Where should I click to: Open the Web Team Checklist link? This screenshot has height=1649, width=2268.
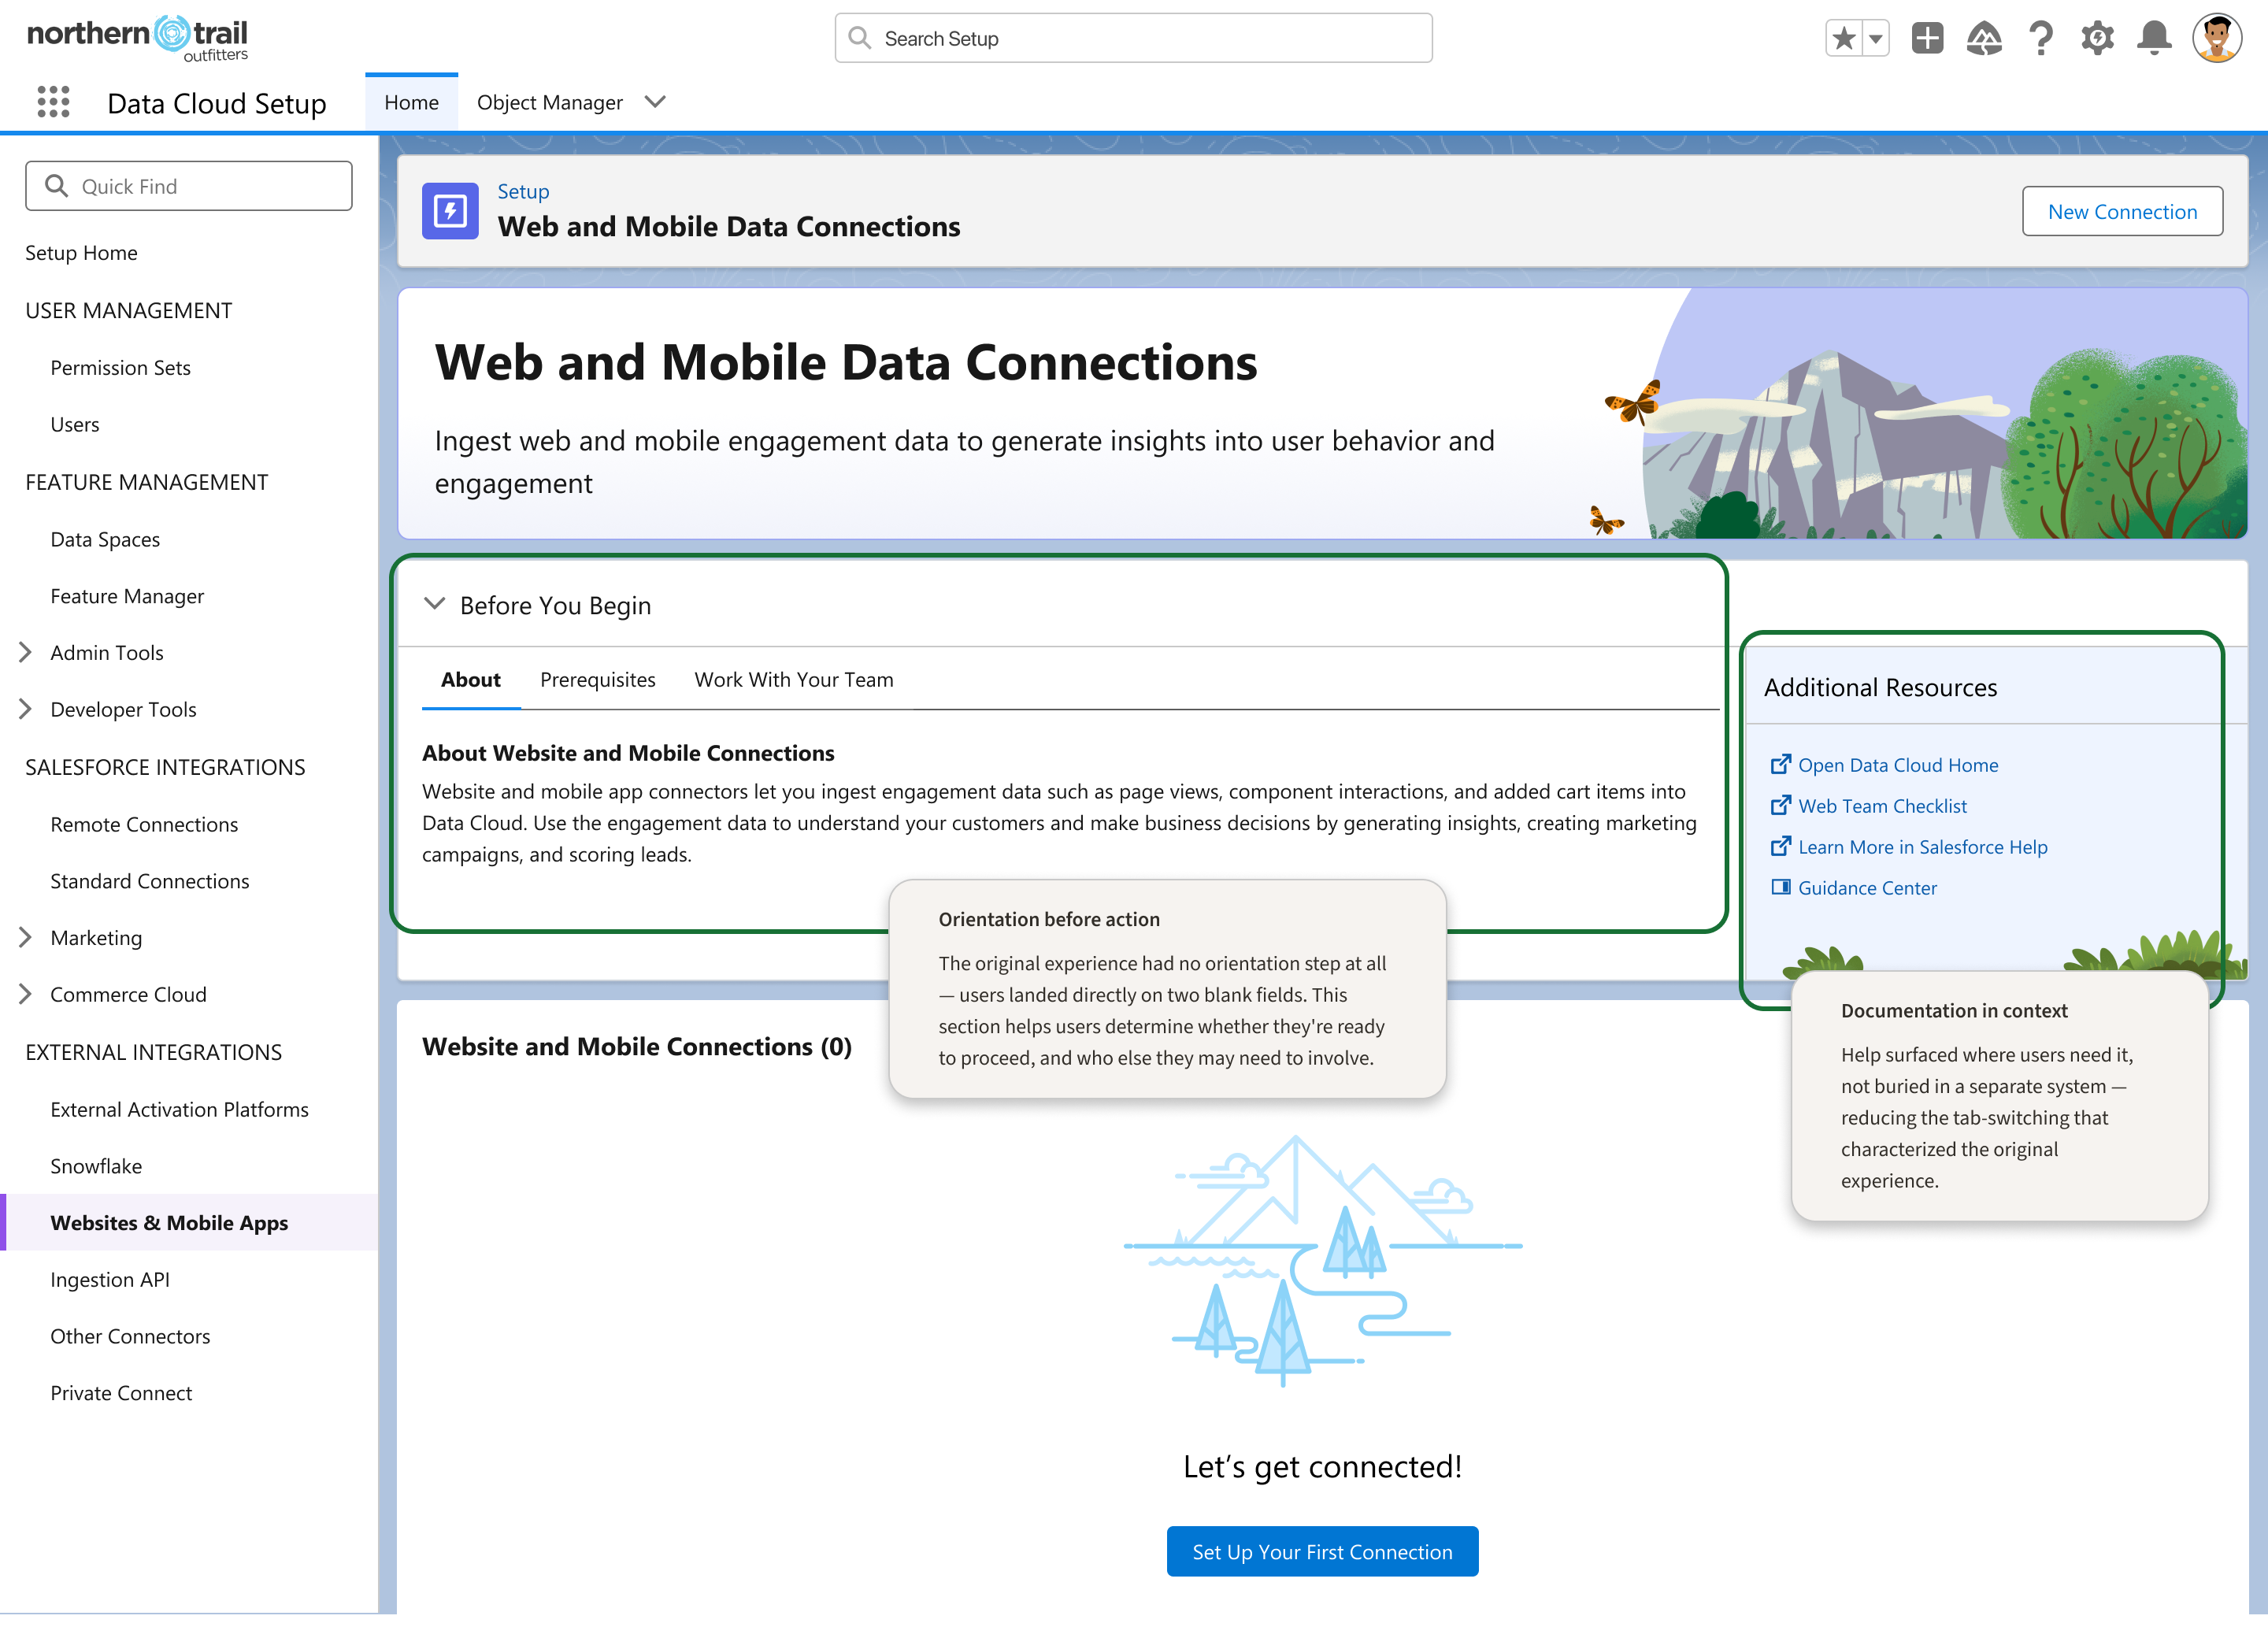click(x=1882, y=806)
